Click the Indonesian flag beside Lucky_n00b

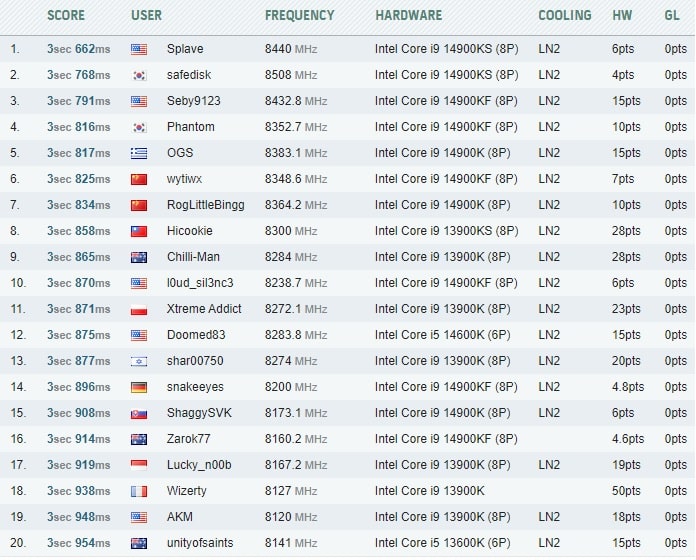[x=139, y=465]
